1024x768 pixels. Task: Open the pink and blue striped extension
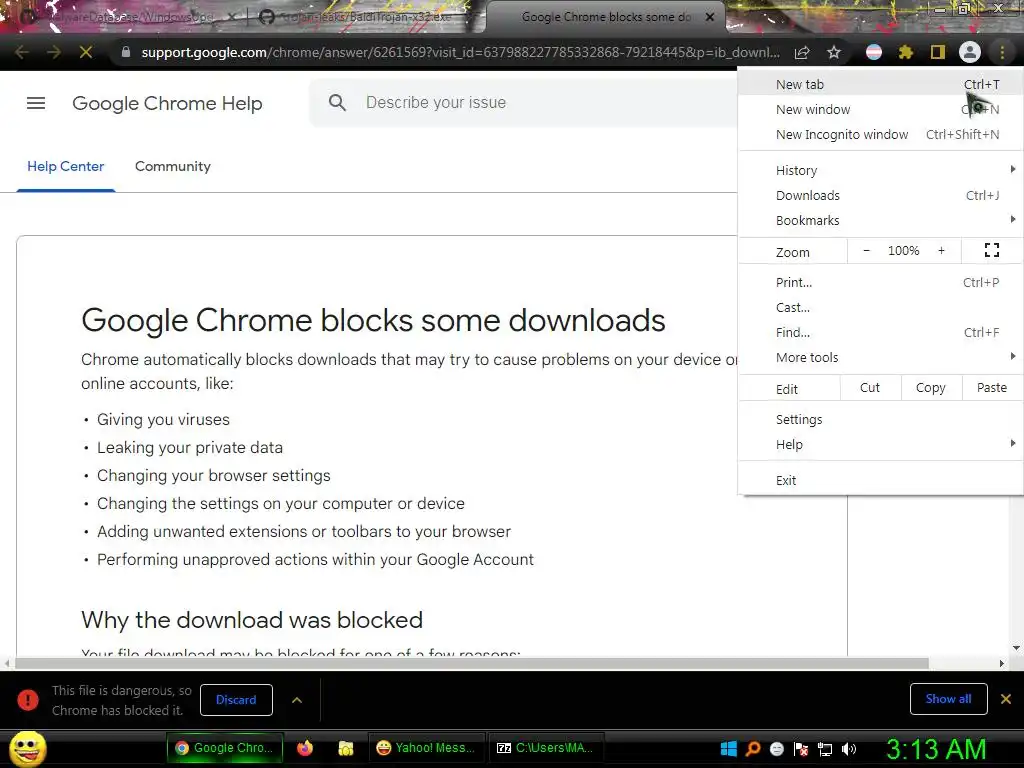(x=874, y=52)
